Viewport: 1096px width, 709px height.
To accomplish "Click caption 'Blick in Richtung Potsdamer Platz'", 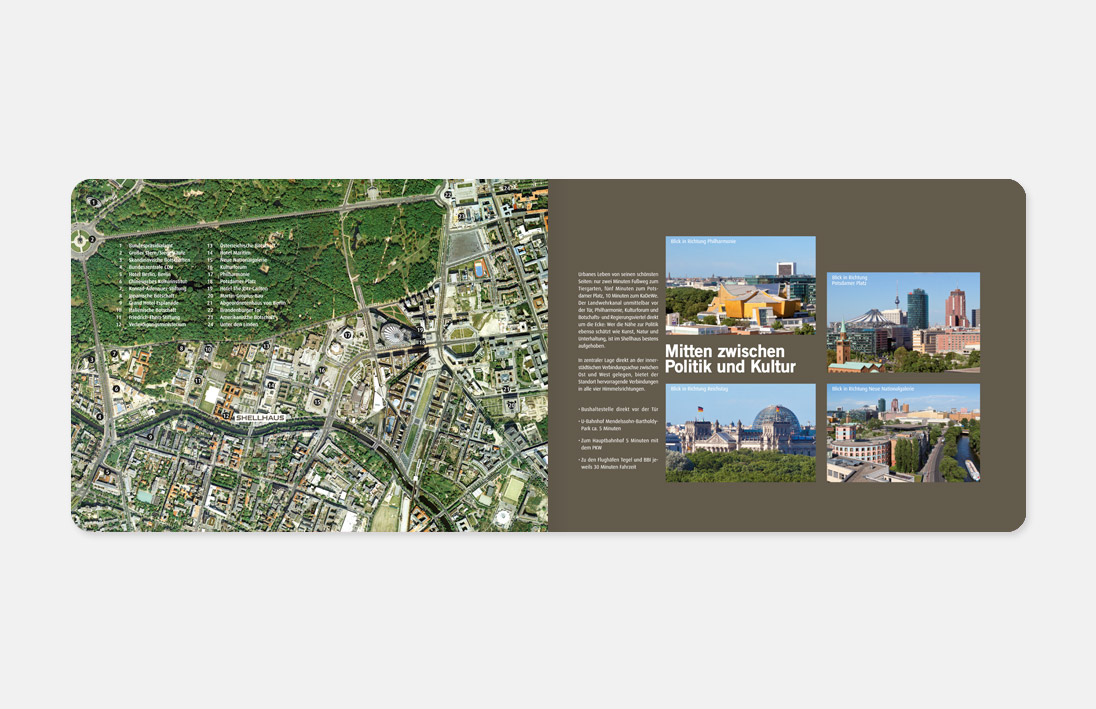I will pyautogui.click(x=849, y=280).
